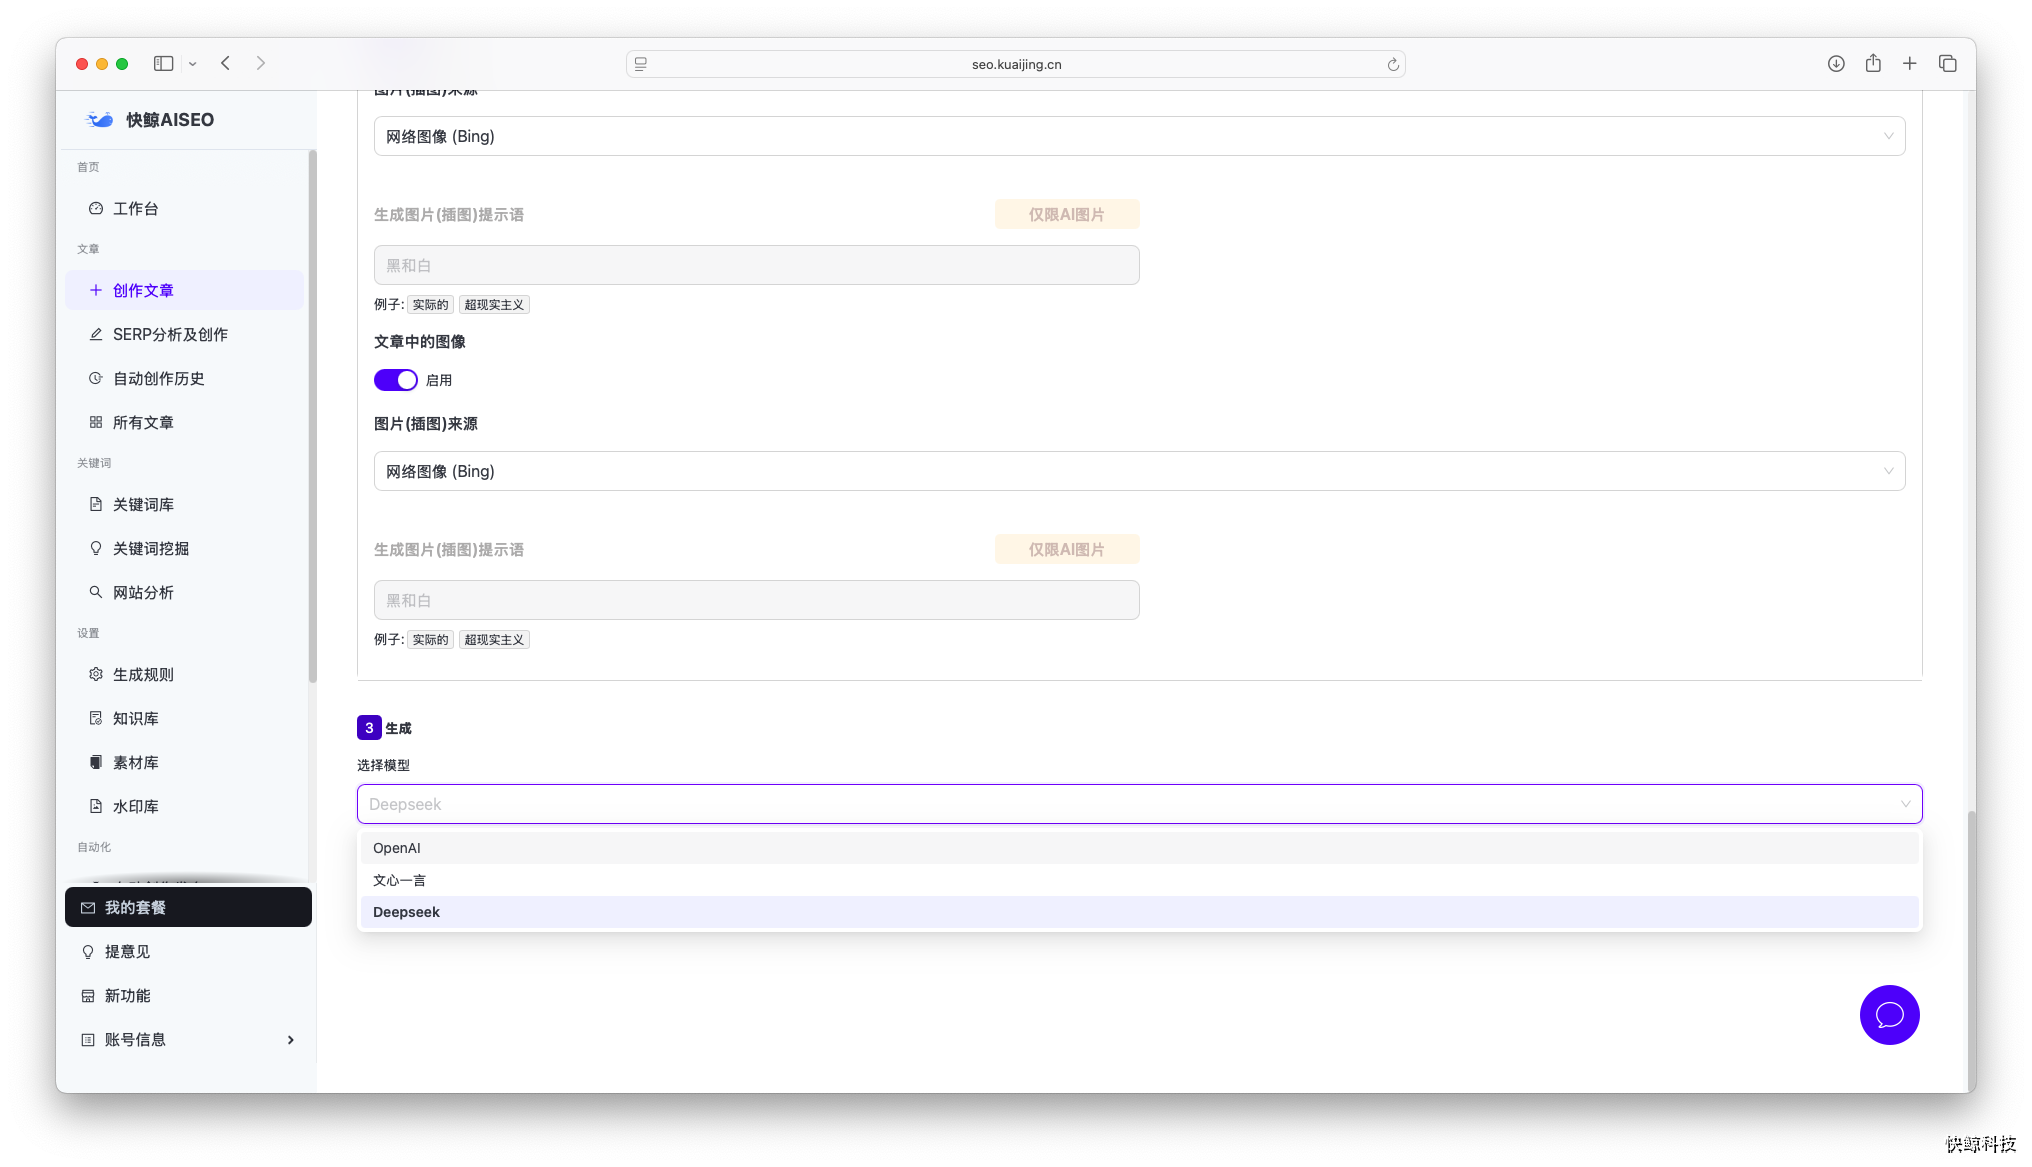Viewport: 2032px width, 1167px height.
Task: Click the main page vertical scrollbar
Action: click(x=1970, y=950)
